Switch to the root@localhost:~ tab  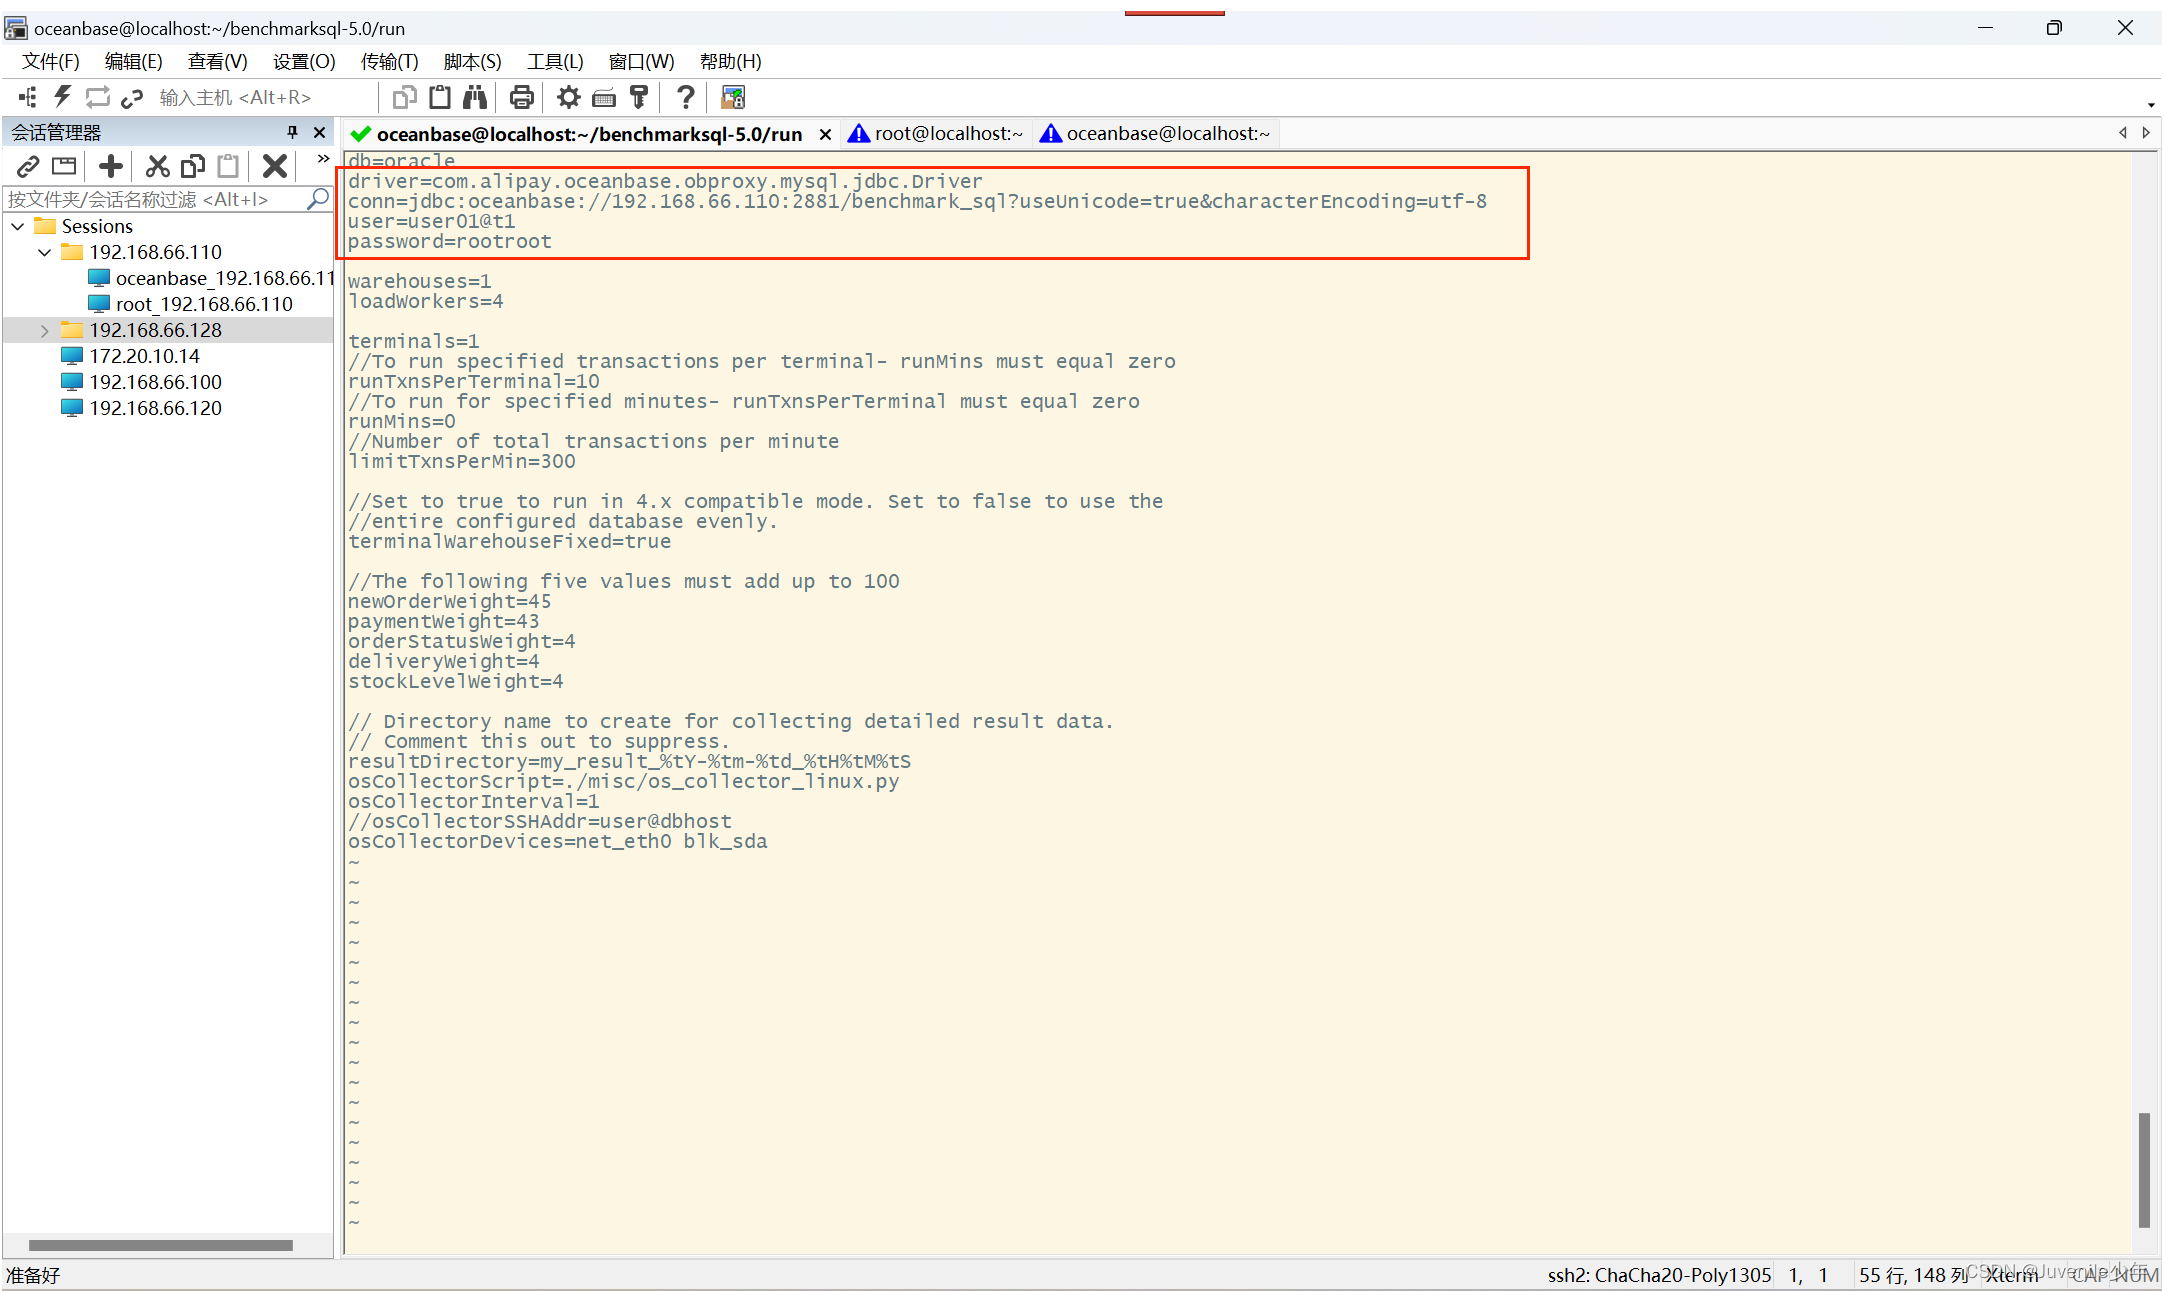[936, 133]
